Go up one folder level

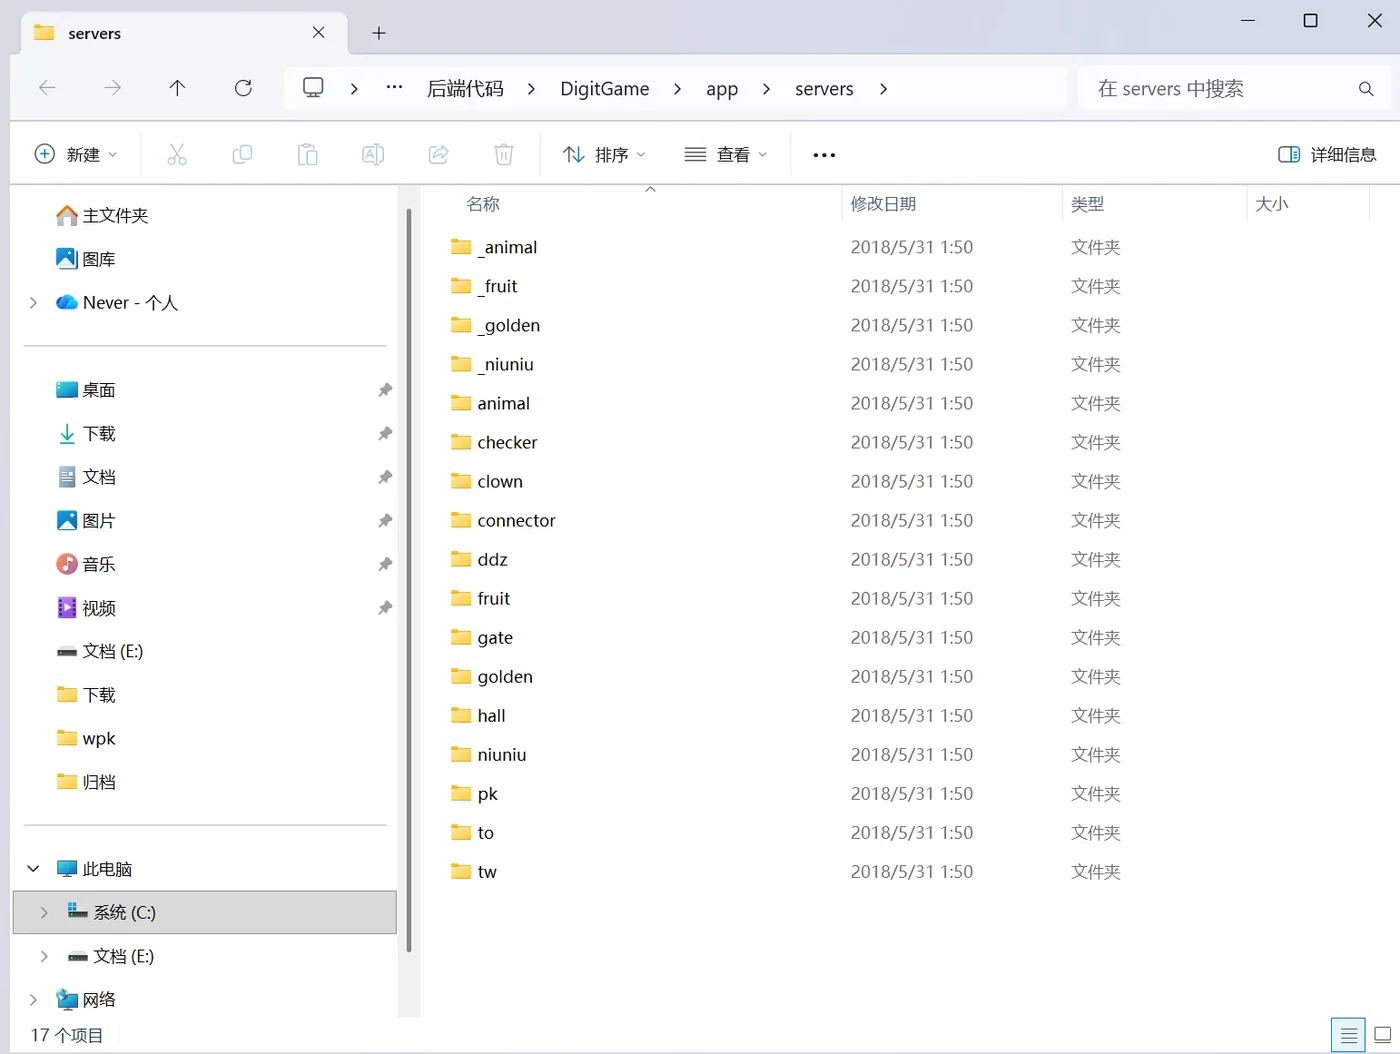(x=177, y=88)
